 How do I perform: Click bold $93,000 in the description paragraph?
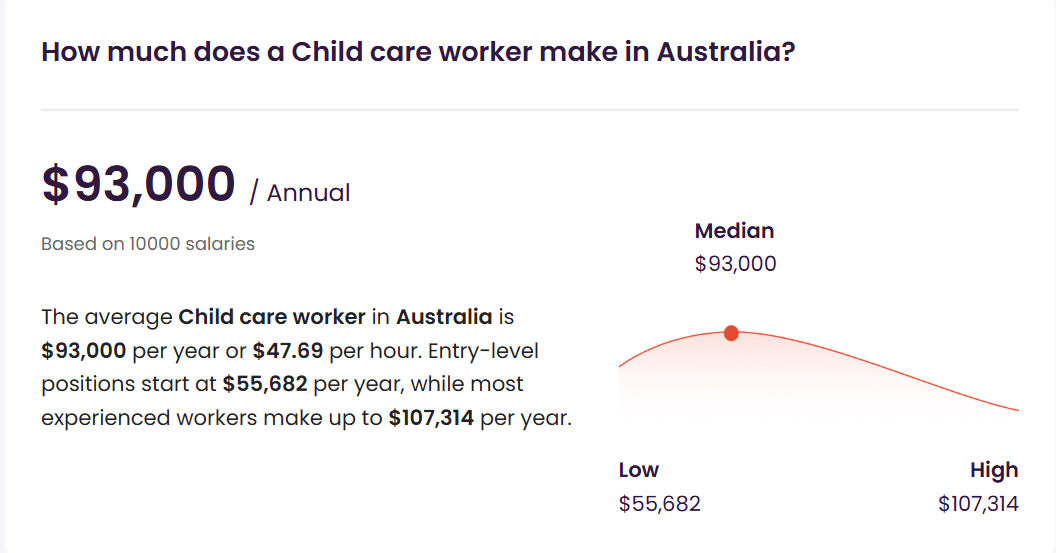click(84, 351)
